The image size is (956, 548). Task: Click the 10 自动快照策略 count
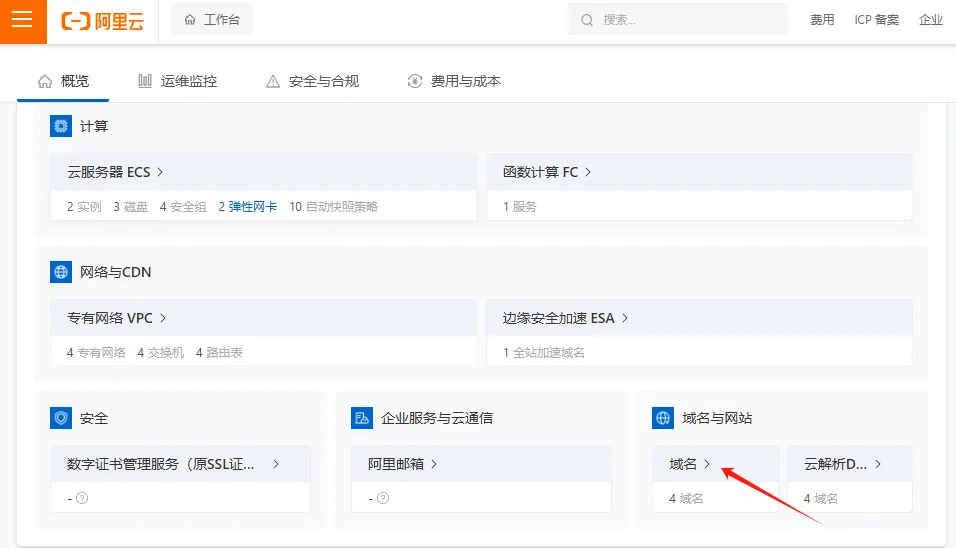(x=334, y=207)
